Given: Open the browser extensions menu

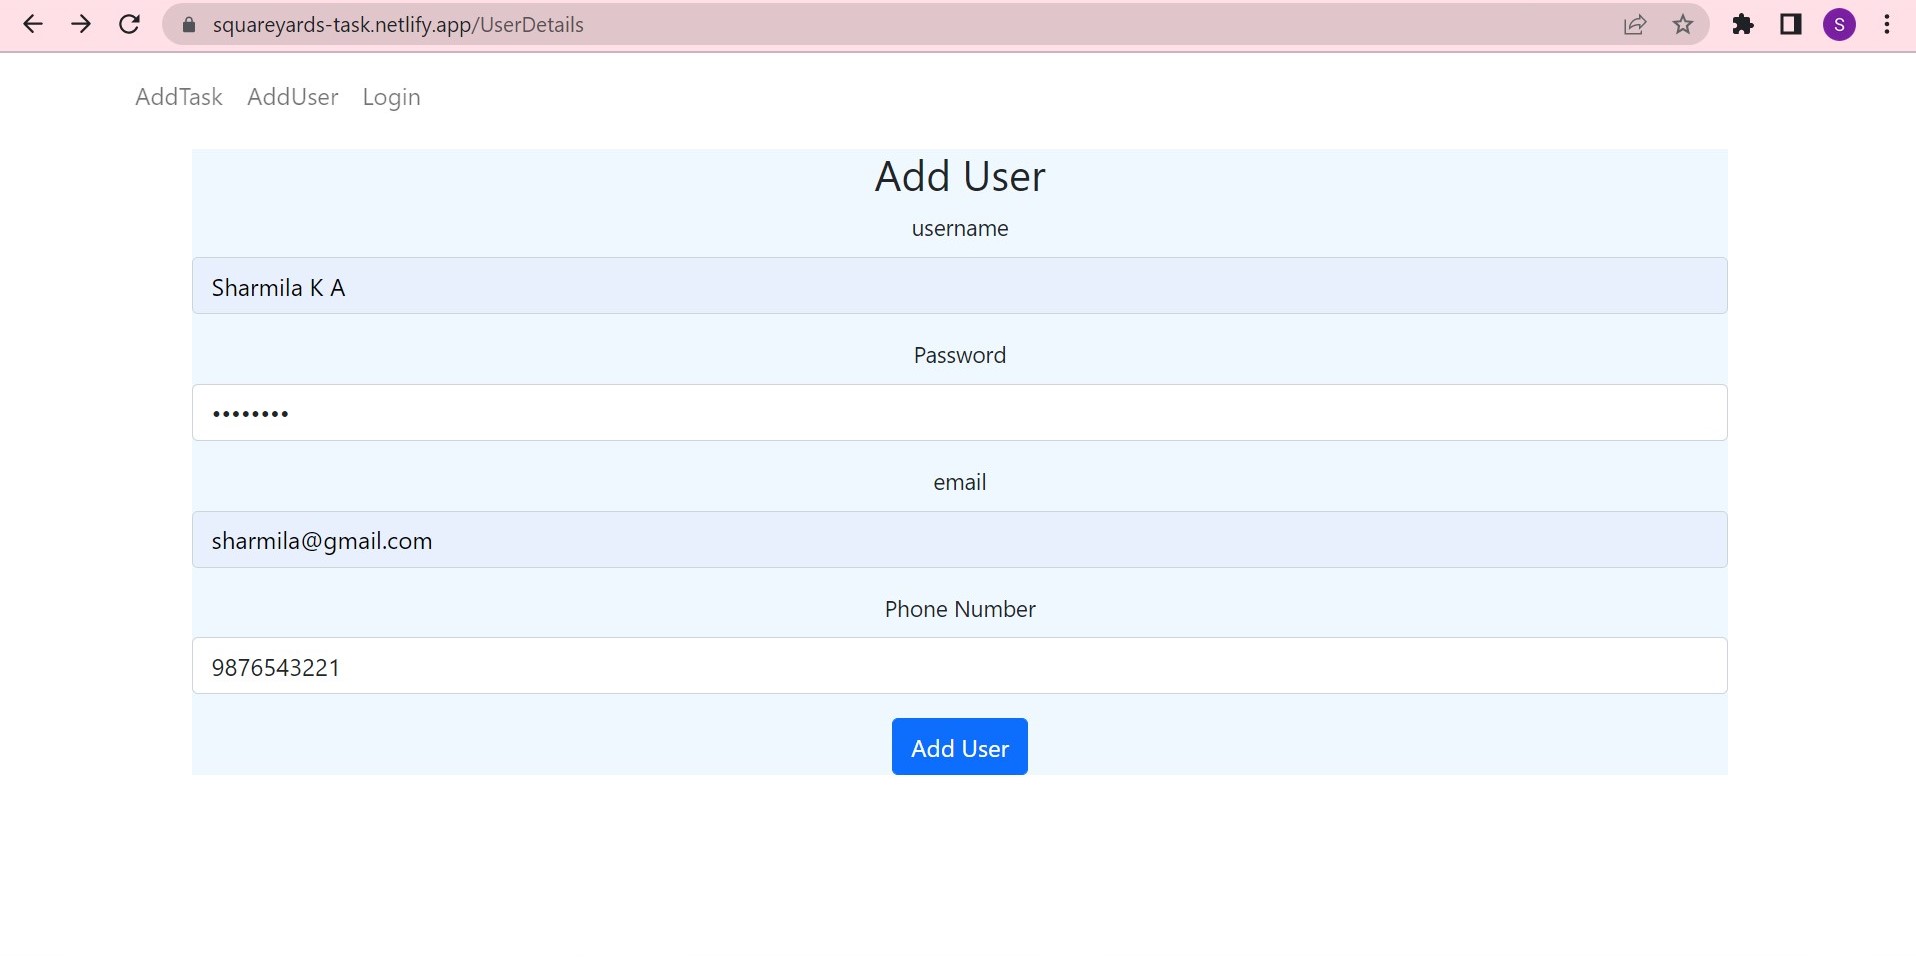Looking at the screenshot, I should coord(1744,24).
